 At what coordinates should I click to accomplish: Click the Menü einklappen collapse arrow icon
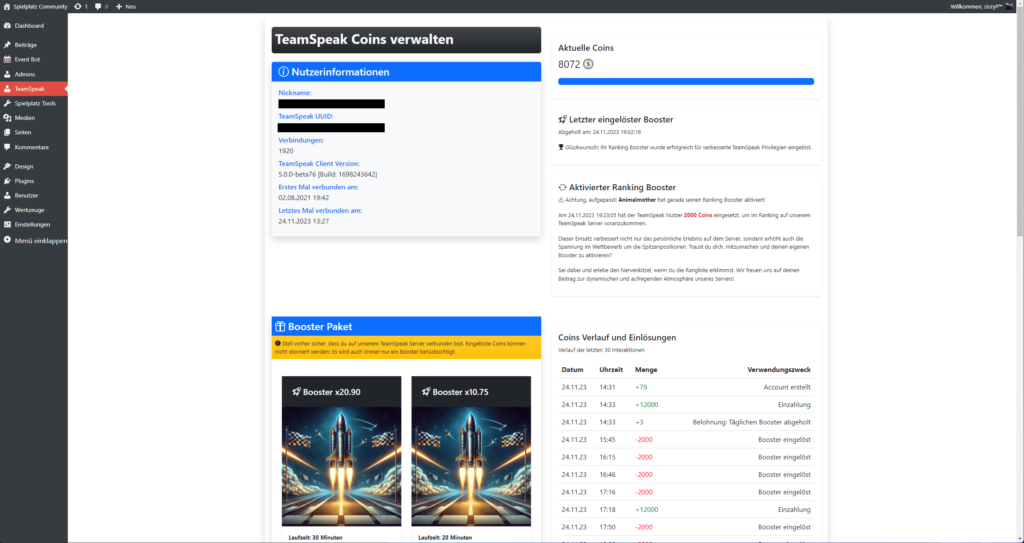(7, 240)
